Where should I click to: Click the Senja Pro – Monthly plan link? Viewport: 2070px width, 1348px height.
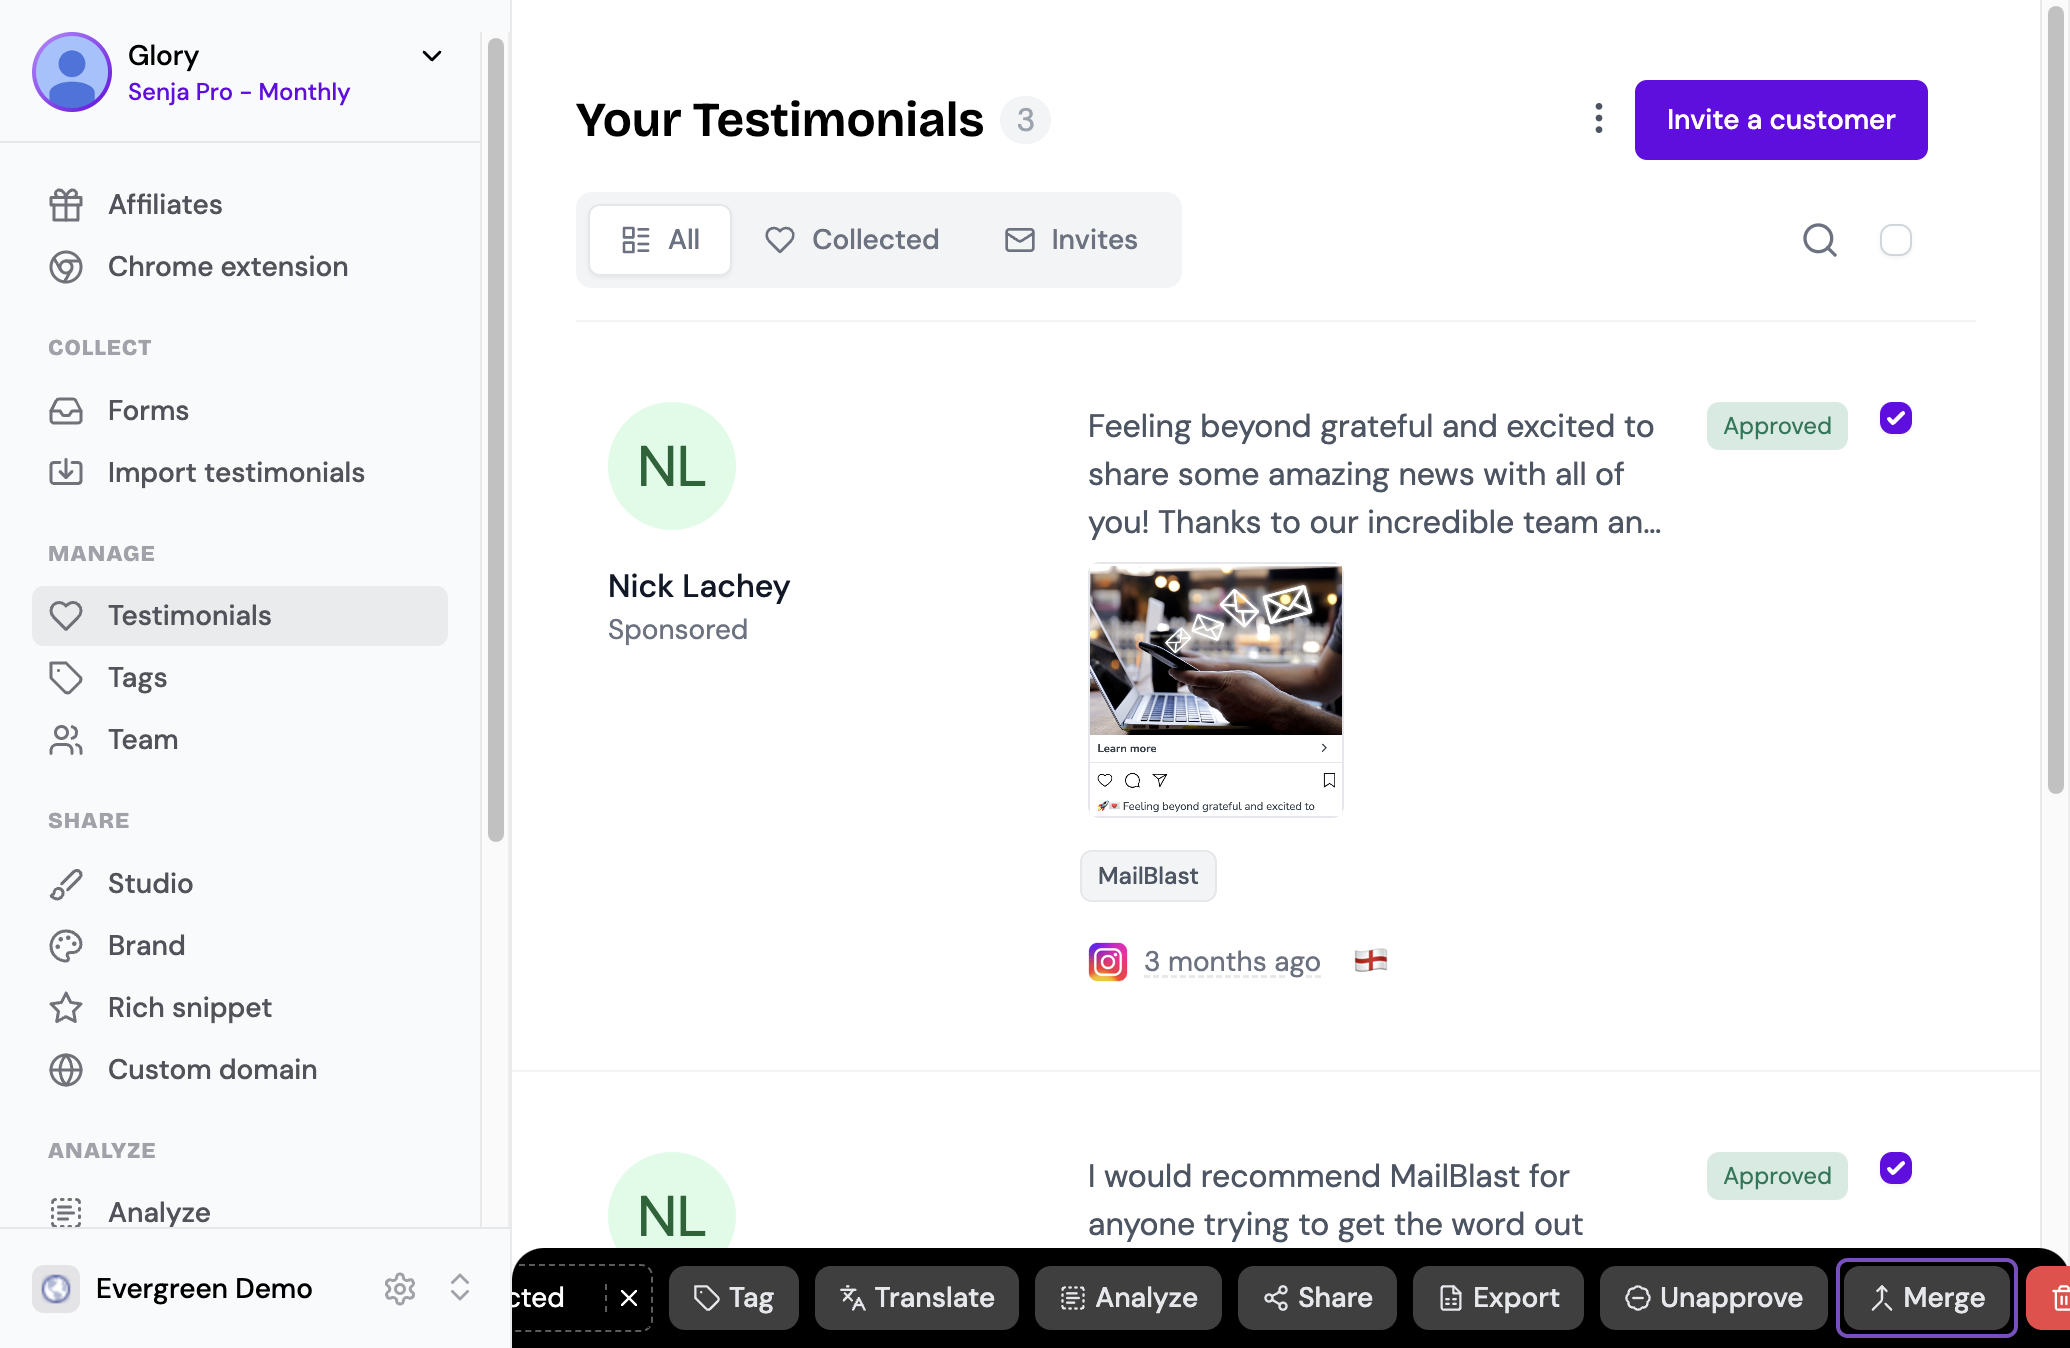(239, 92)
